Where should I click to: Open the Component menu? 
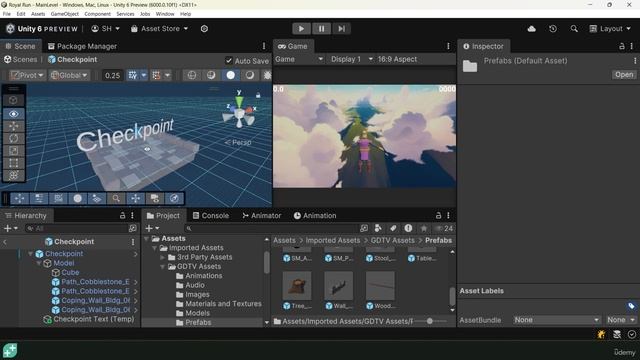(x=97, y=14)
